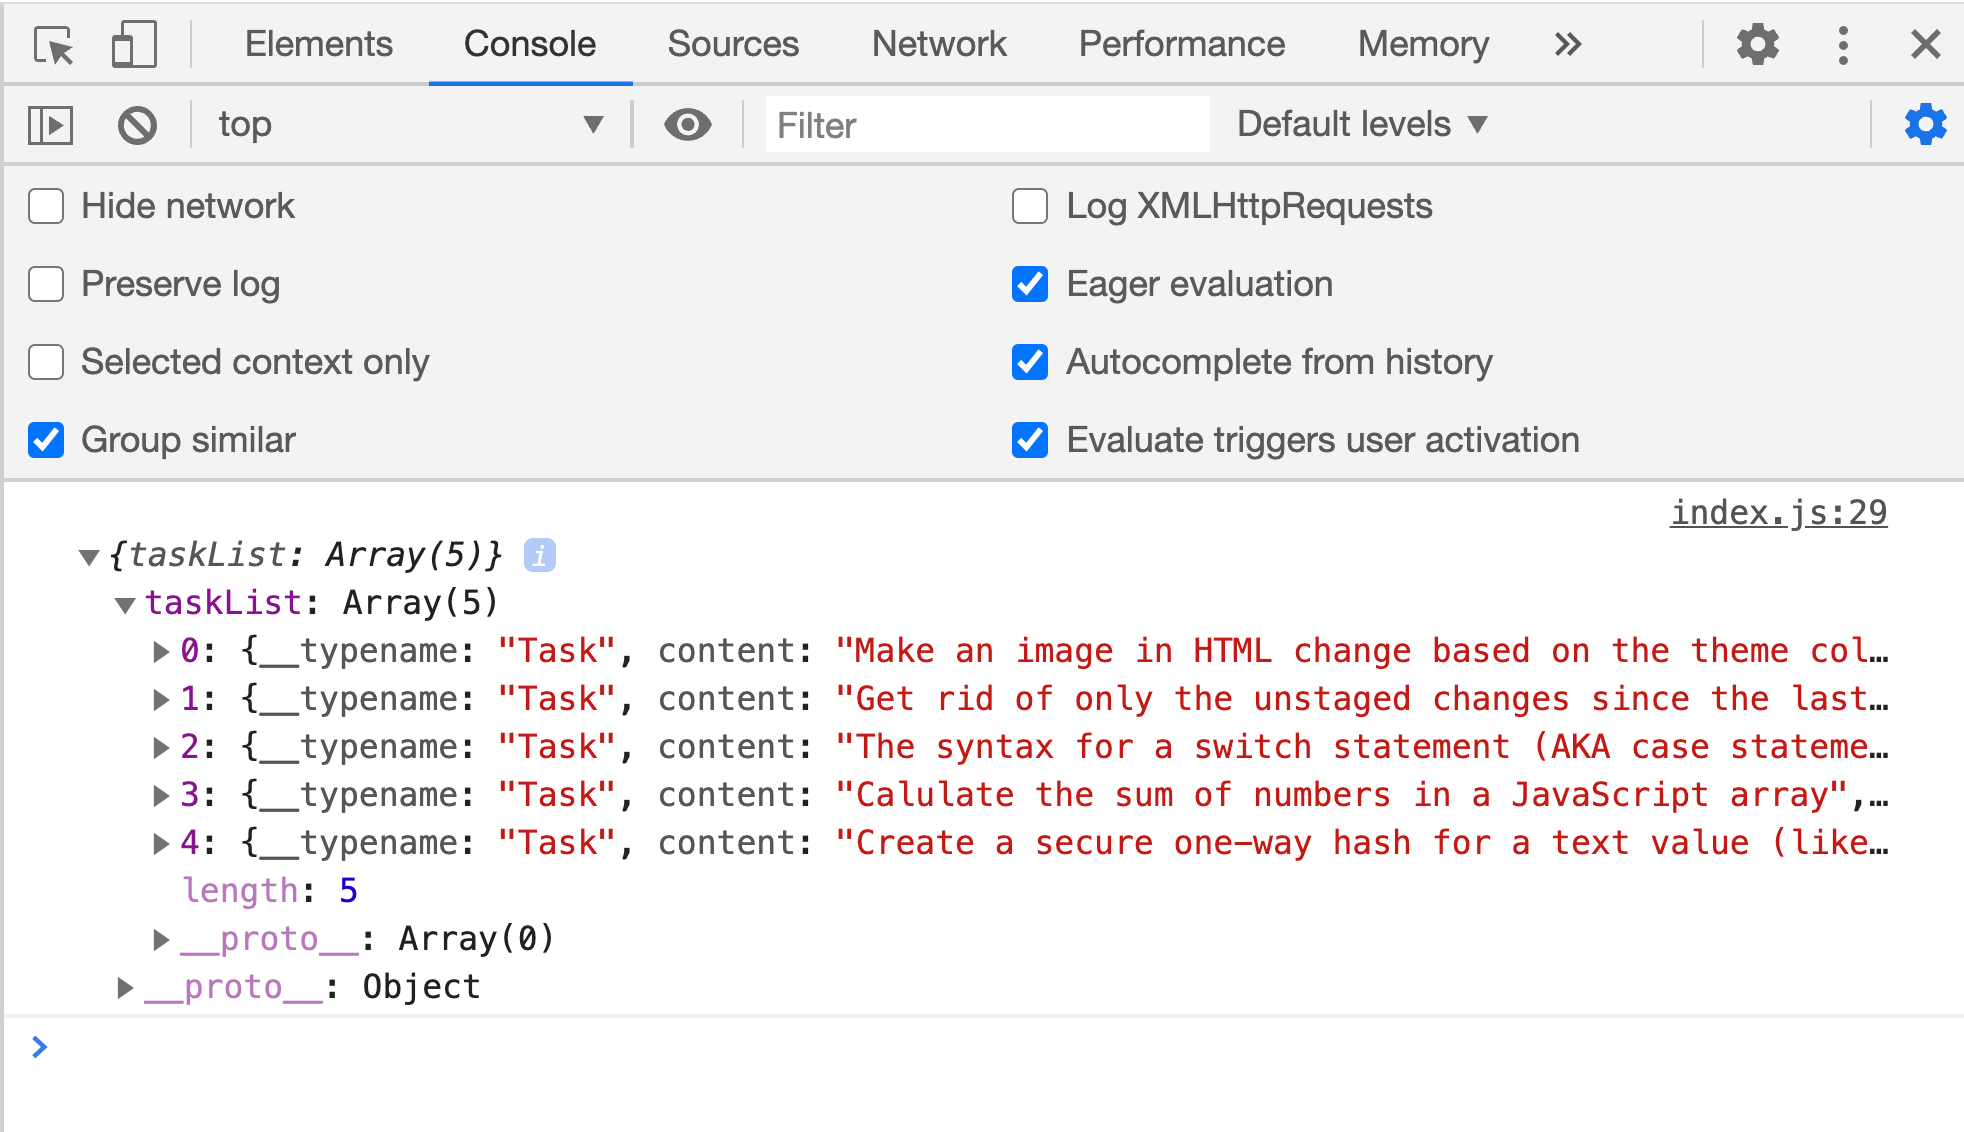Enable the Hide network checkbox
The image size is (1964, 1132).
[46, 206]
